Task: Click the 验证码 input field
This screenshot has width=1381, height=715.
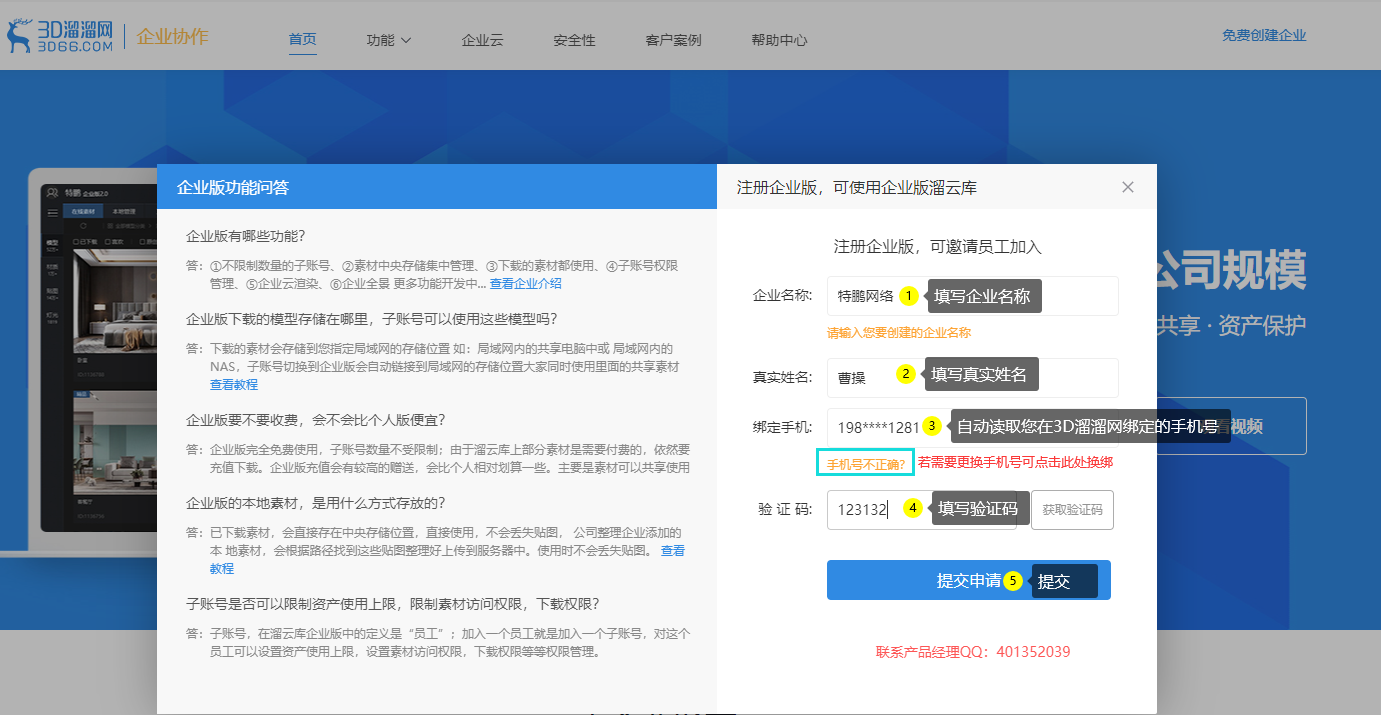Action: pyautogui.click(x=921, y=509)
